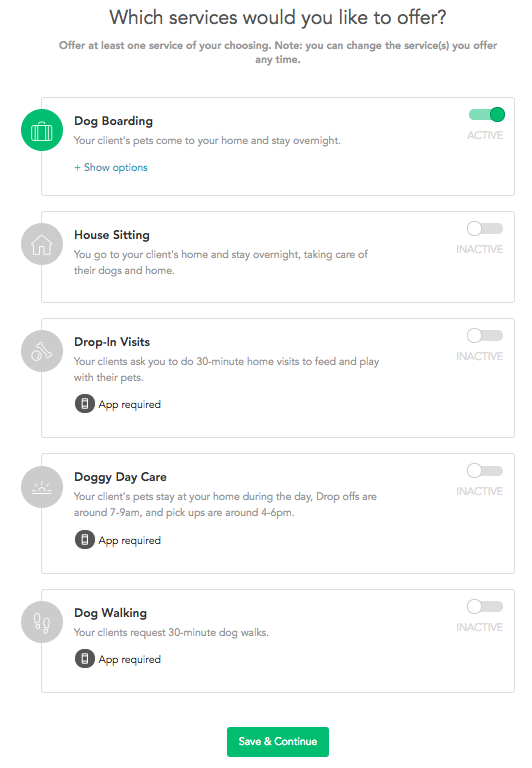This screenshot has height=768, width=532.
Task: Click the Drop-In Visits bone icon
Action: click(x=42, y=351)
